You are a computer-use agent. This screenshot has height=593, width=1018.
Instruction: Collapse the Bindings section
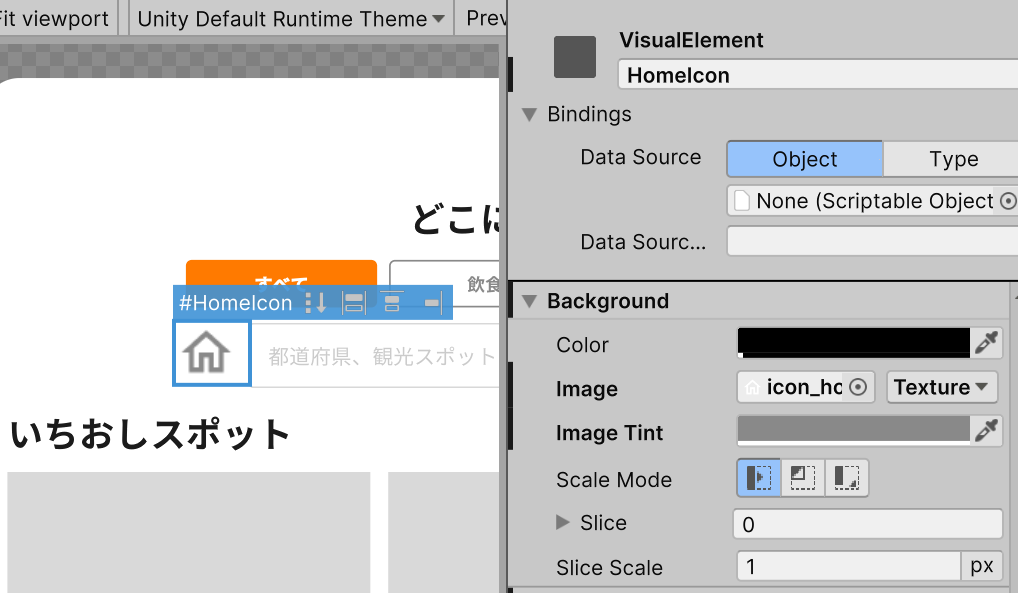pos(529,115)
